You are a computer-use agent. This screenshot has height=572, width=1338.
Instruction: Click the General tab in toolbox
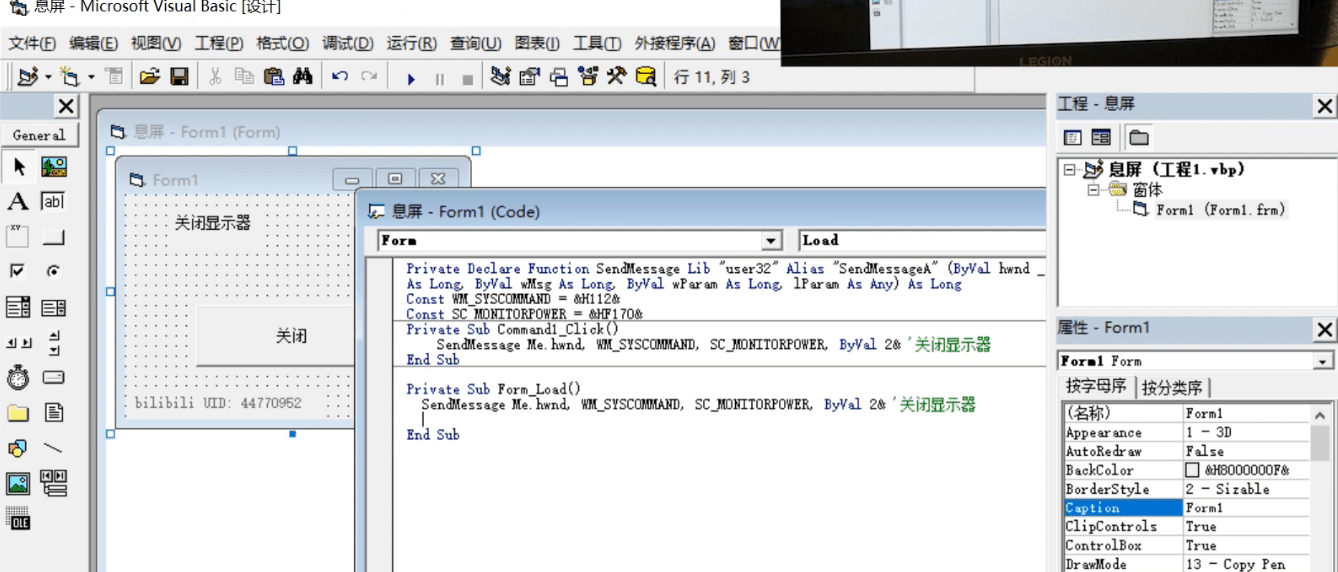(38, 135)
